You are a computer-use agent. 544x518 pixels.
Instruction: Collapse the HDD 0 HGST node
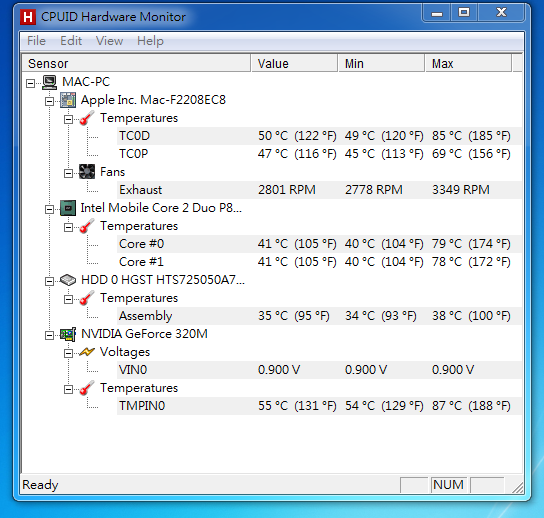(x=49, y=281)
